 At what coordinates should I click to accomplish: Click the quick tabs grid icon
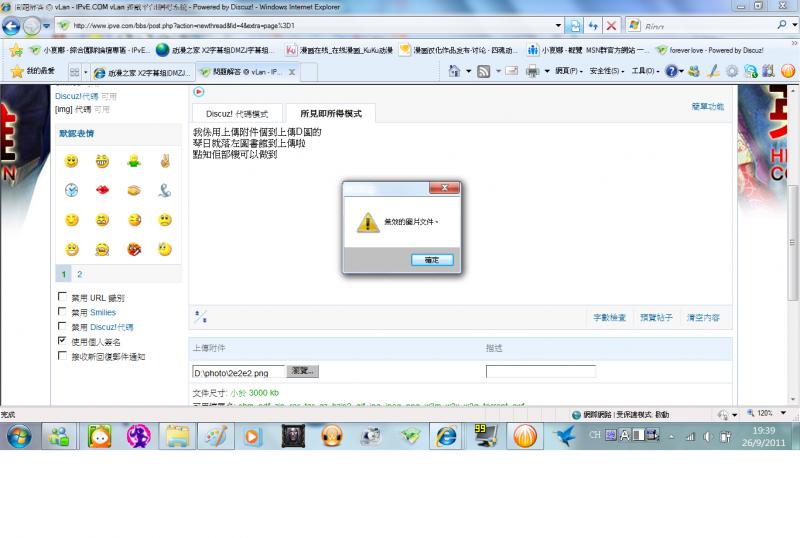tap(74, 72)
